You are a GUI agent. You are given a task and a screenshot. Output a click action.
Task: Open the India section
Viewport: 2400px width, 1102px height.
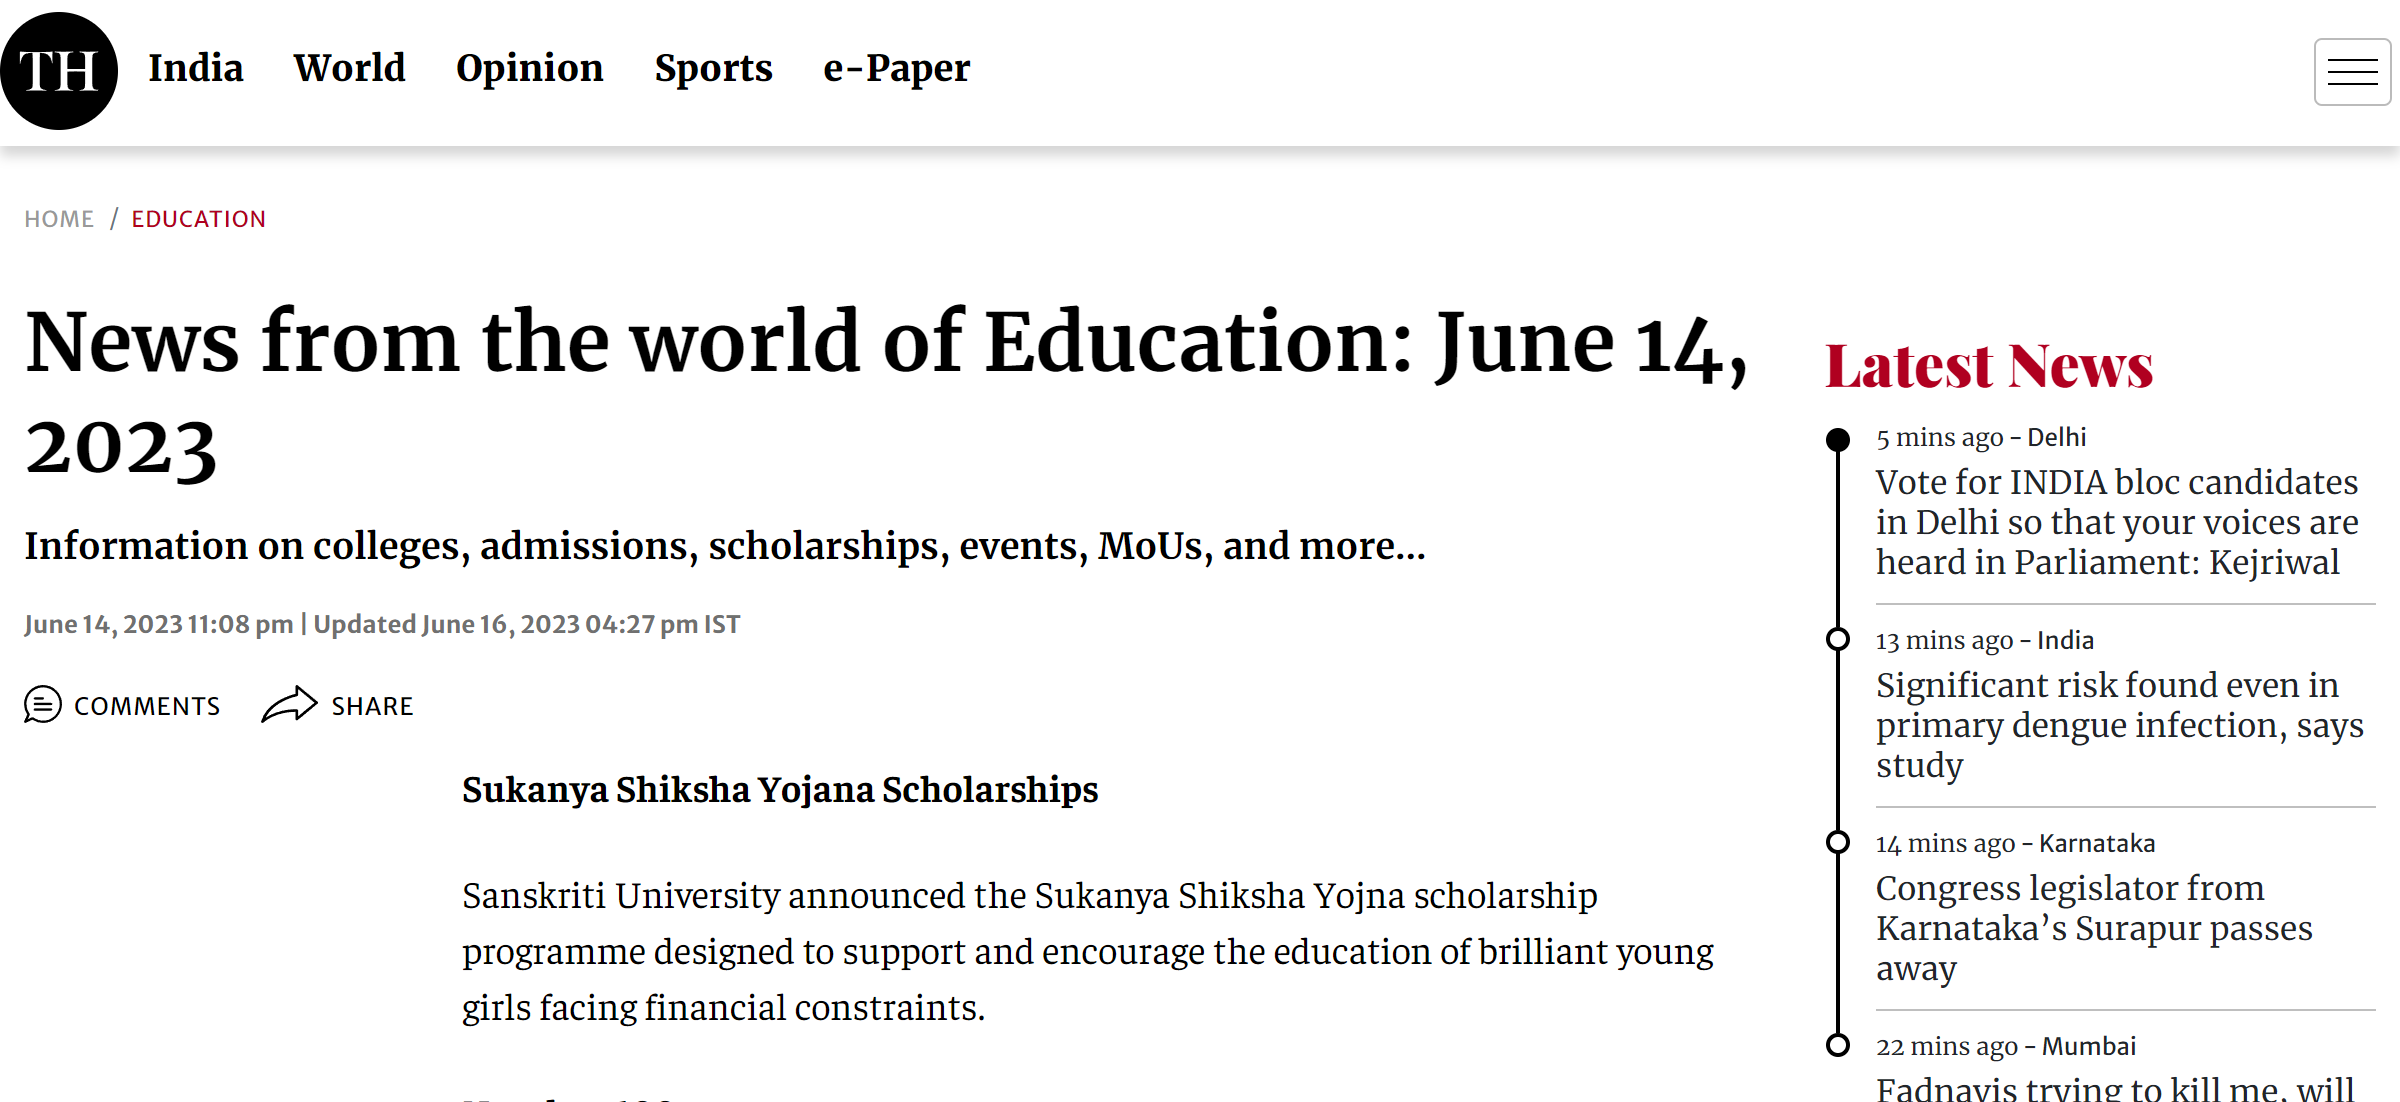click(x=196, y=68)
